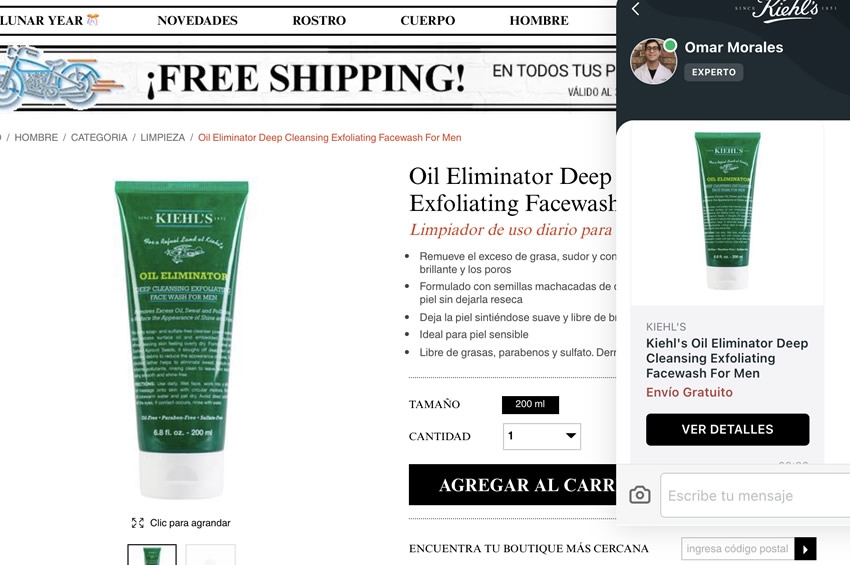Click the Lunar Year lantern icon
Screen dimensions: 850x565
point(93,20)
